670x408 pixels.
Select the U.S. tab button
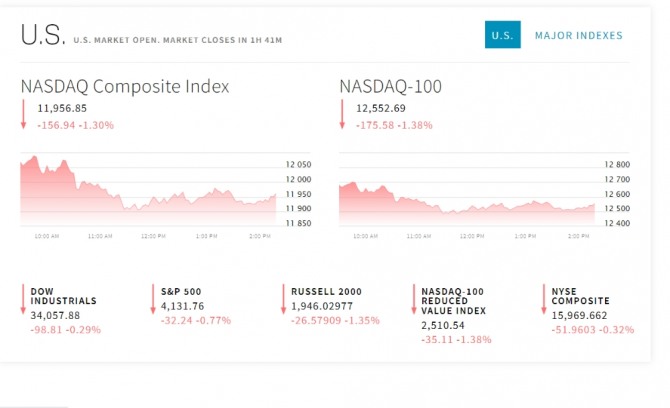coord(502,35)
